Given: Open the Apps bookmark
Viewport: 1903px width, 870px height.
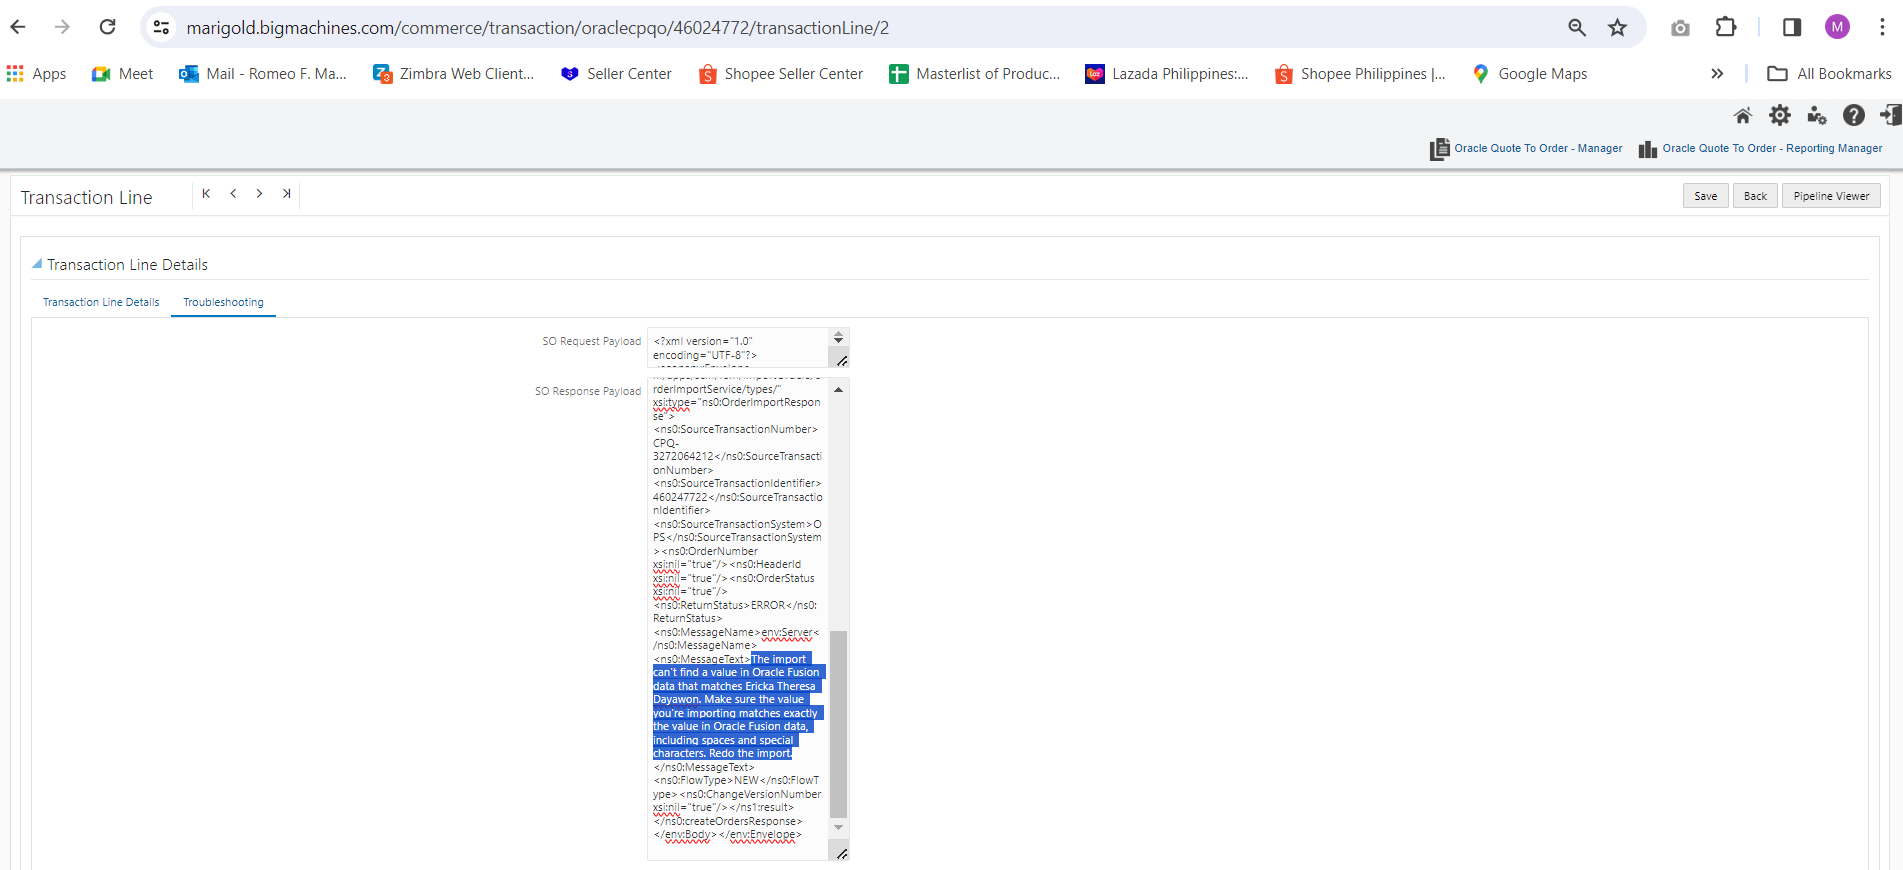Looking at the screenshot, I should coord(36,74).
